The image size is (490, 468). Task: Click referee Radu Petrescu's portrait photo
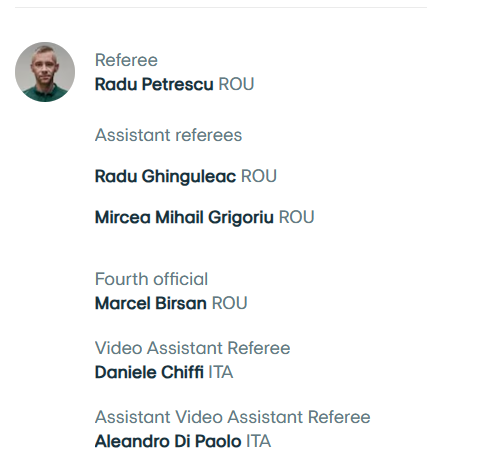(x=45, y=72)
